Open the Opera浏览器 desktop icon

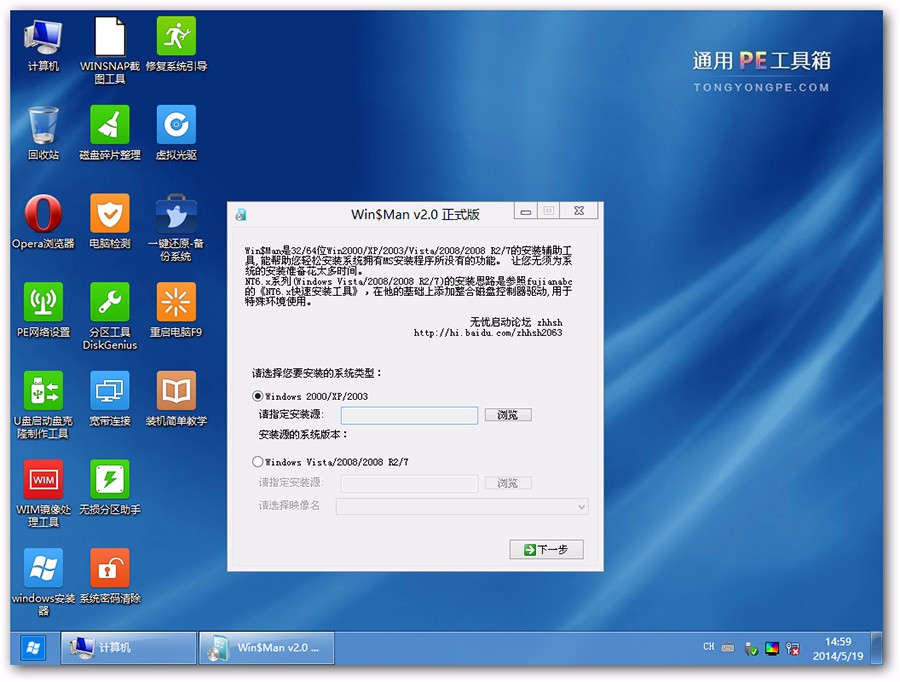tap(43, 214)
